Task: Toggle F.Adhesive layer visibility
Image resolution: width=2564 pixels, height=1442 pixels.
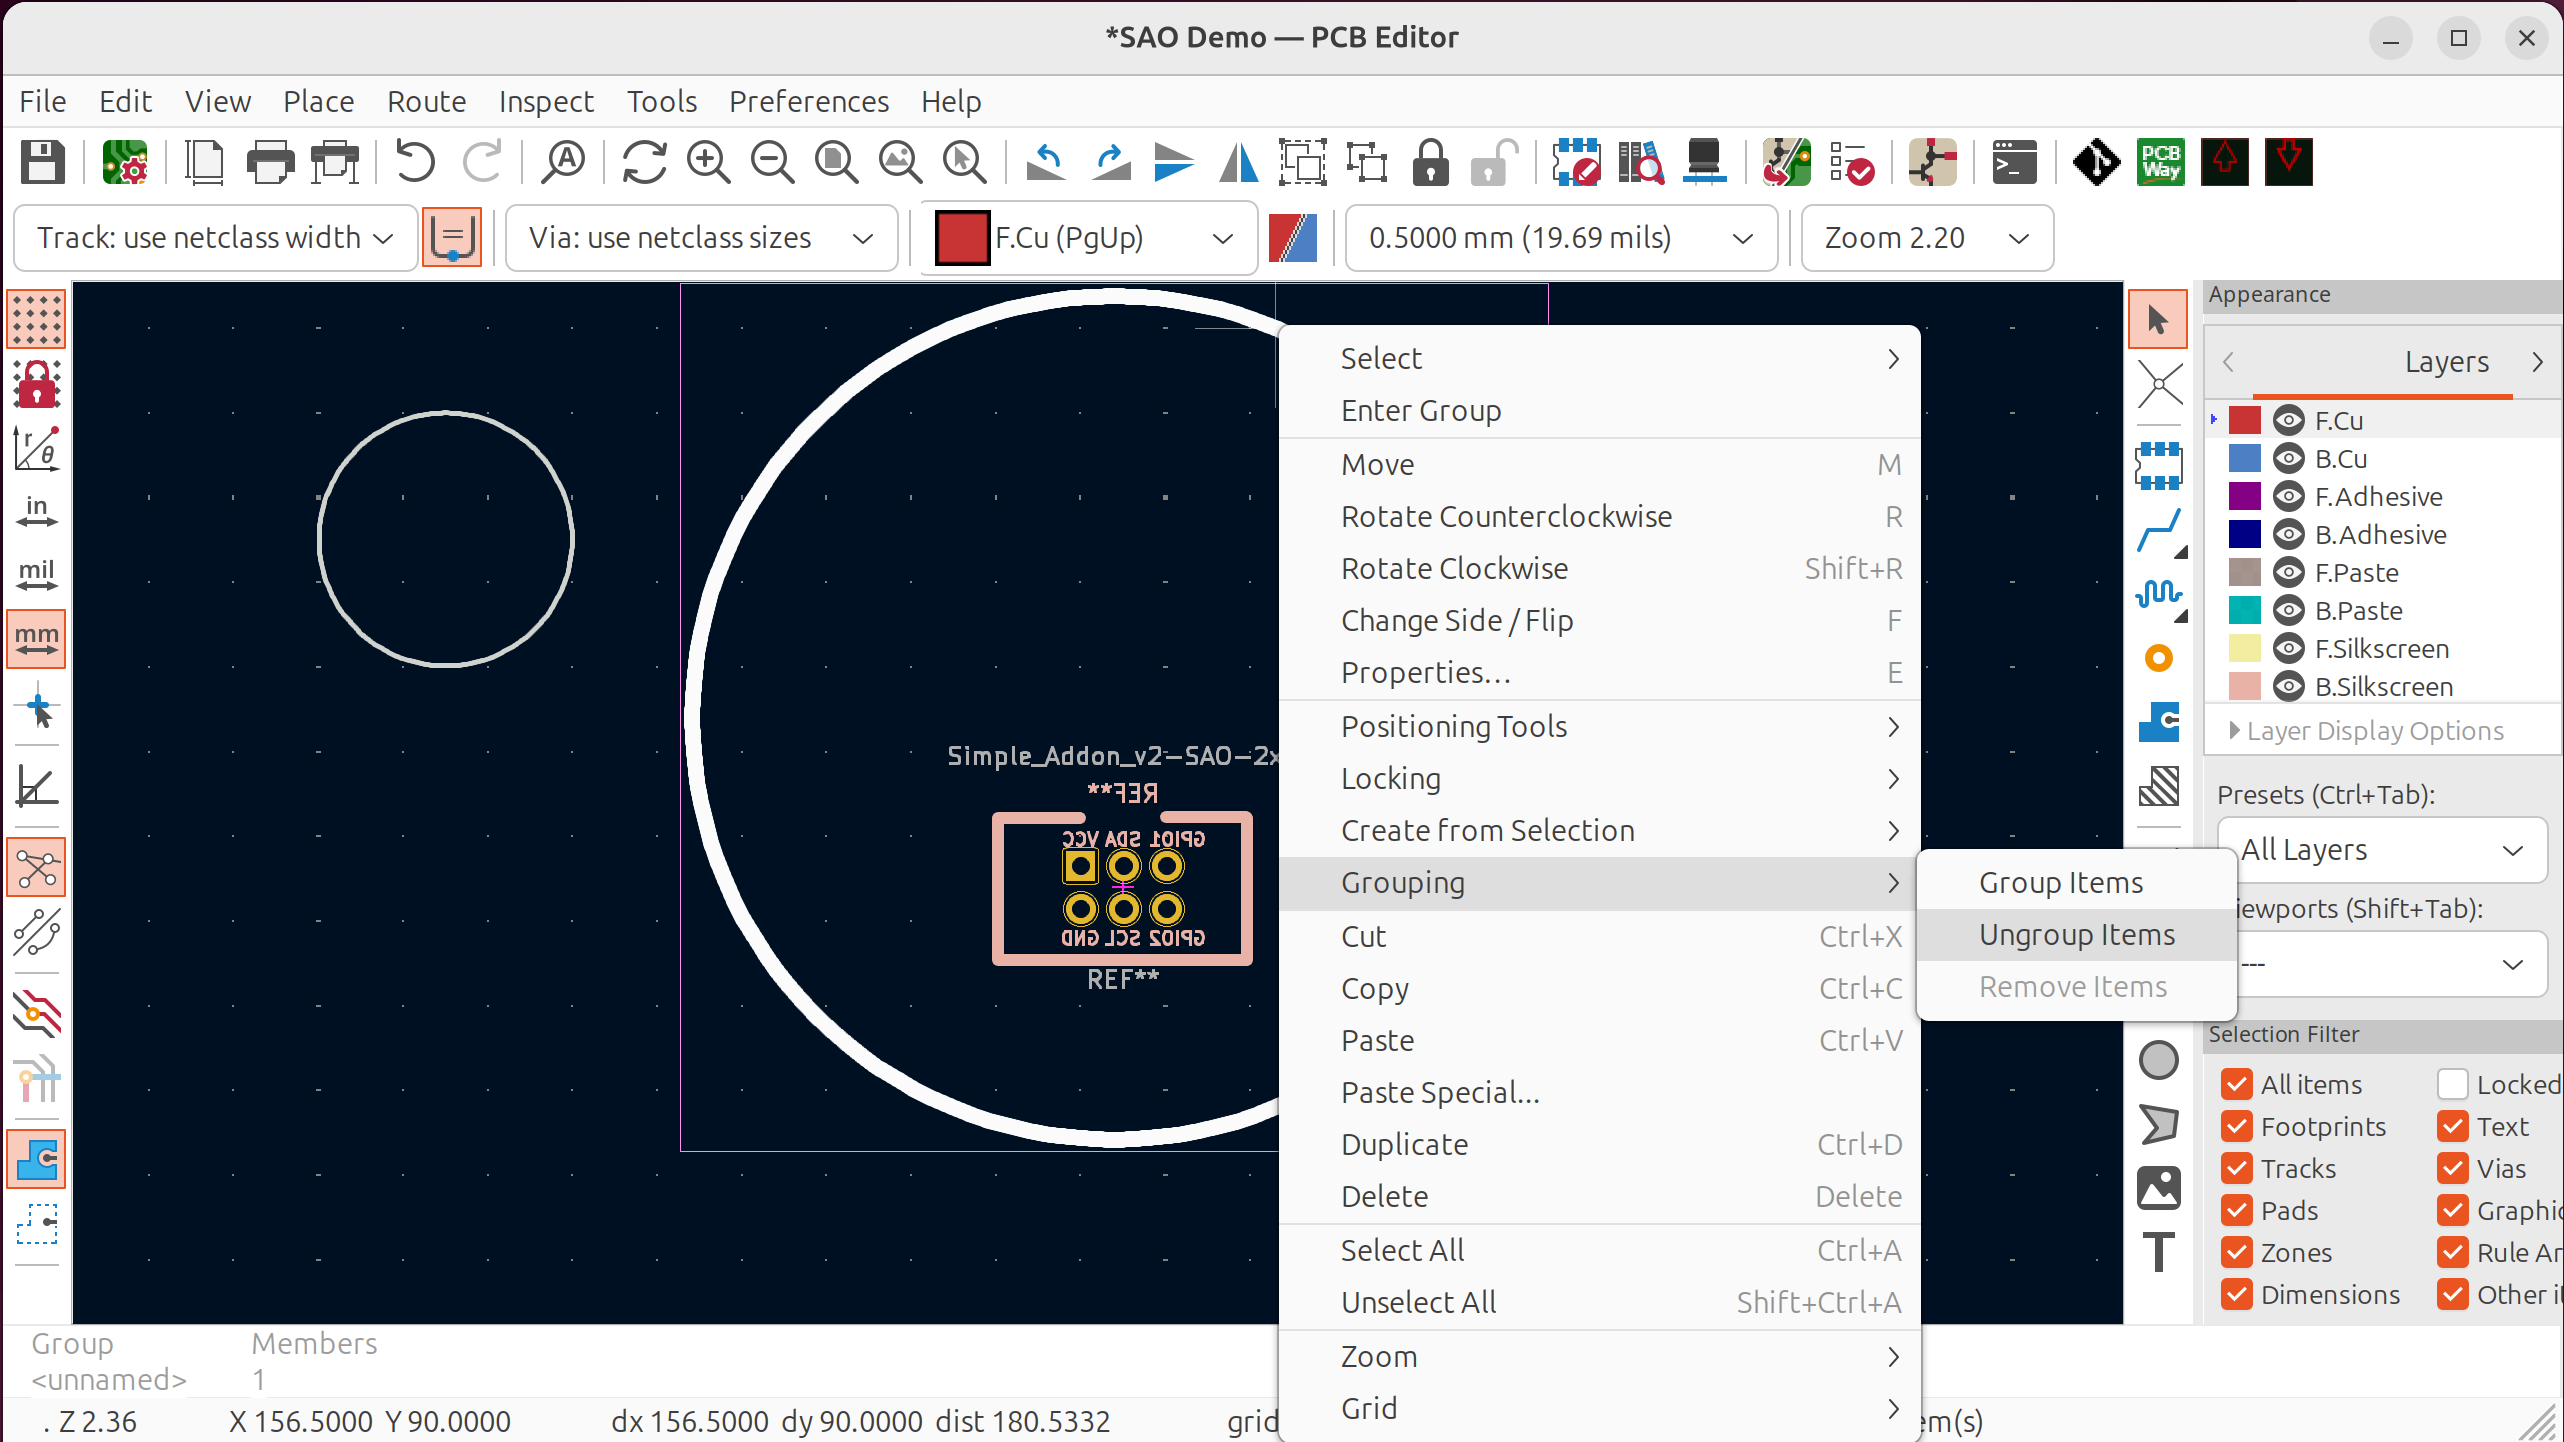Action: coord(2288,496)
